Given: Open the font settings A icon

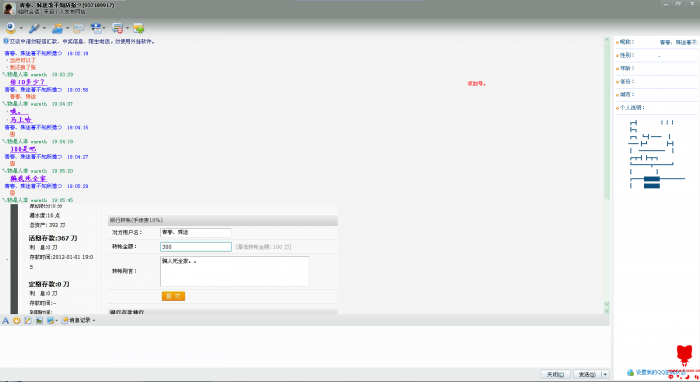Looking at the screenshot, I should click(x=5, y=320).
